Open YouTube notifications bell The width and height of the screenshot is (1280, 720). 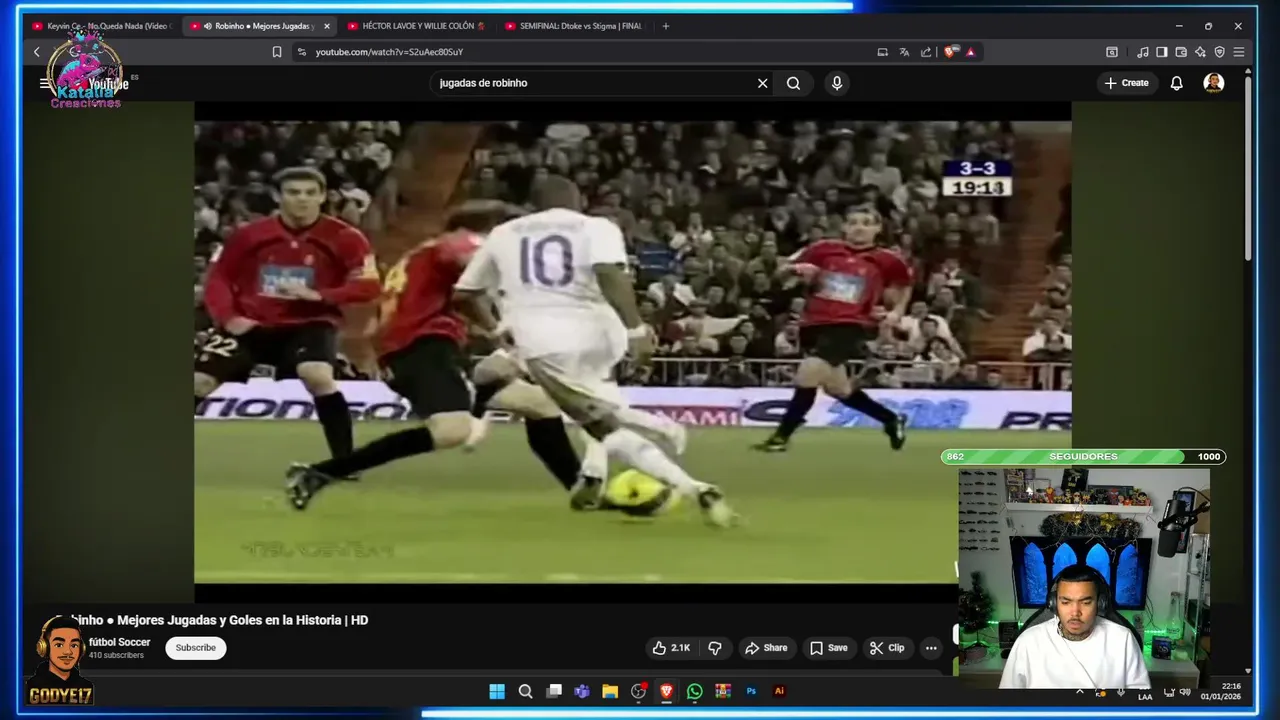[x=1177, y=83]
